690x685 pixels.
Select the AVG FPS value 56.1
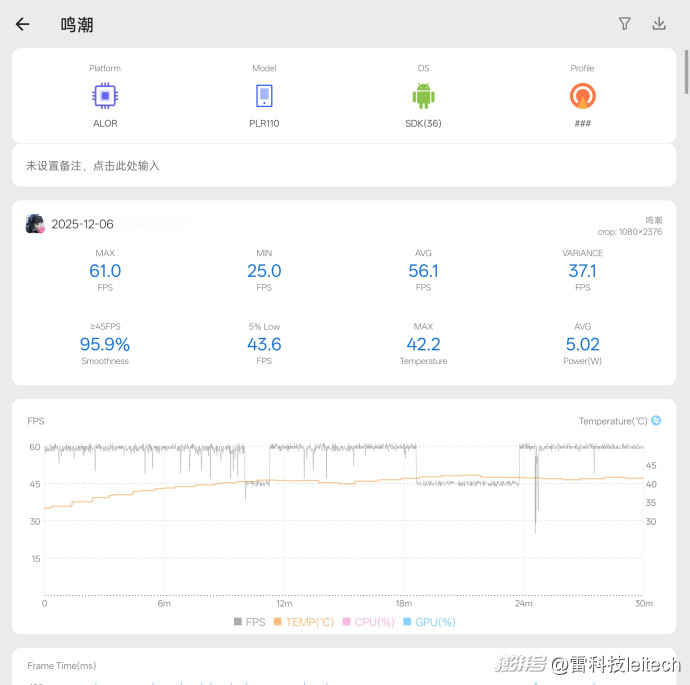tap(423, 271)
